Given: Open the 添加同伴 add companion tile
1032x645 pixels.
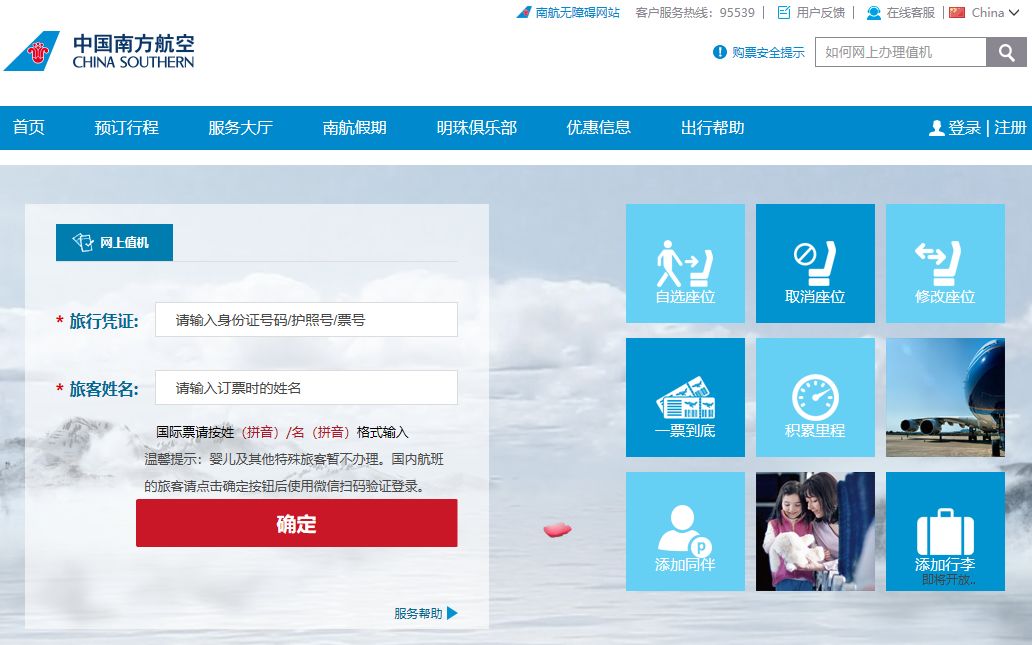Looking at the screenshot, I should pos(685,531).
